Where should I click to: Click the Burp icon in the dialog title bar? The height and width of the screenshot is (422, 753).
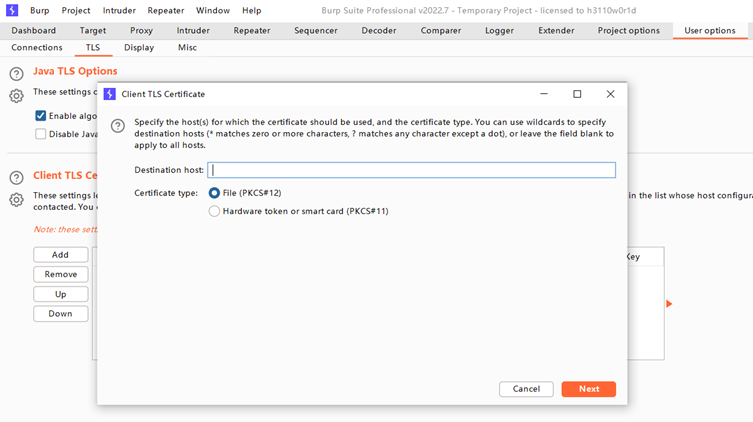tap(109, 94)
